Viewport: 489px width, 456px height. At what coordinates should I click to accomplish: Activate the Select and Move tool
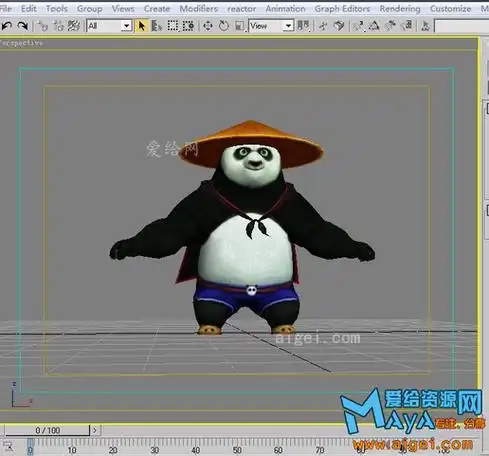point(208,26)
